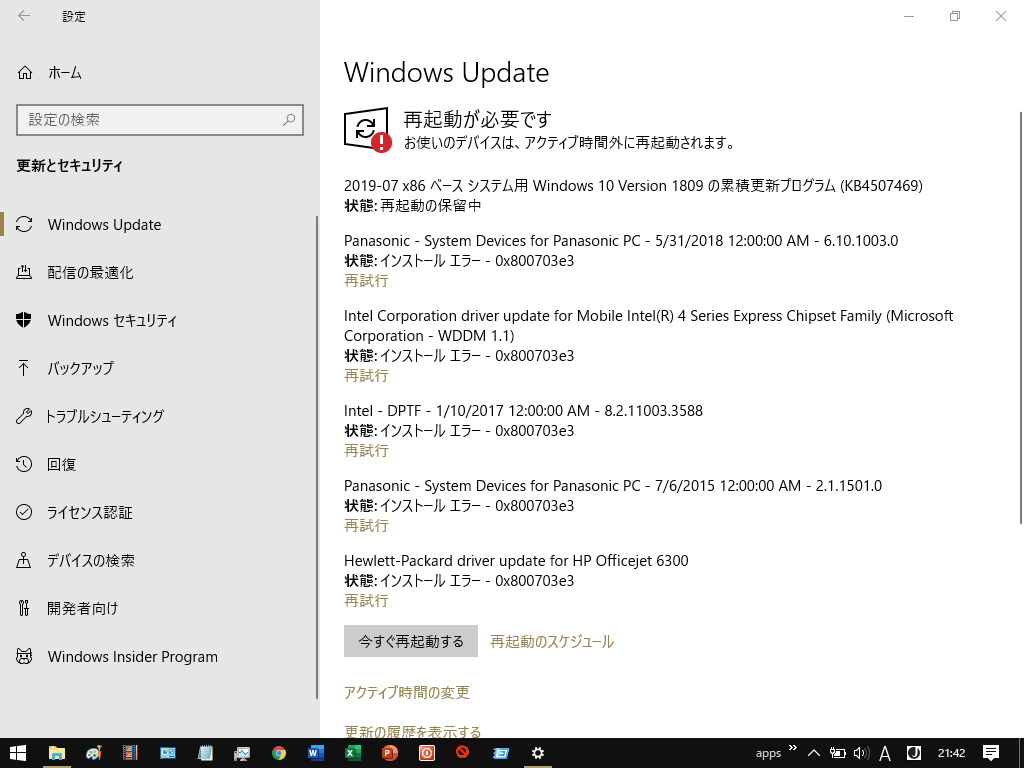Click the Settings gear icon on the taskbar

(537, 753)
